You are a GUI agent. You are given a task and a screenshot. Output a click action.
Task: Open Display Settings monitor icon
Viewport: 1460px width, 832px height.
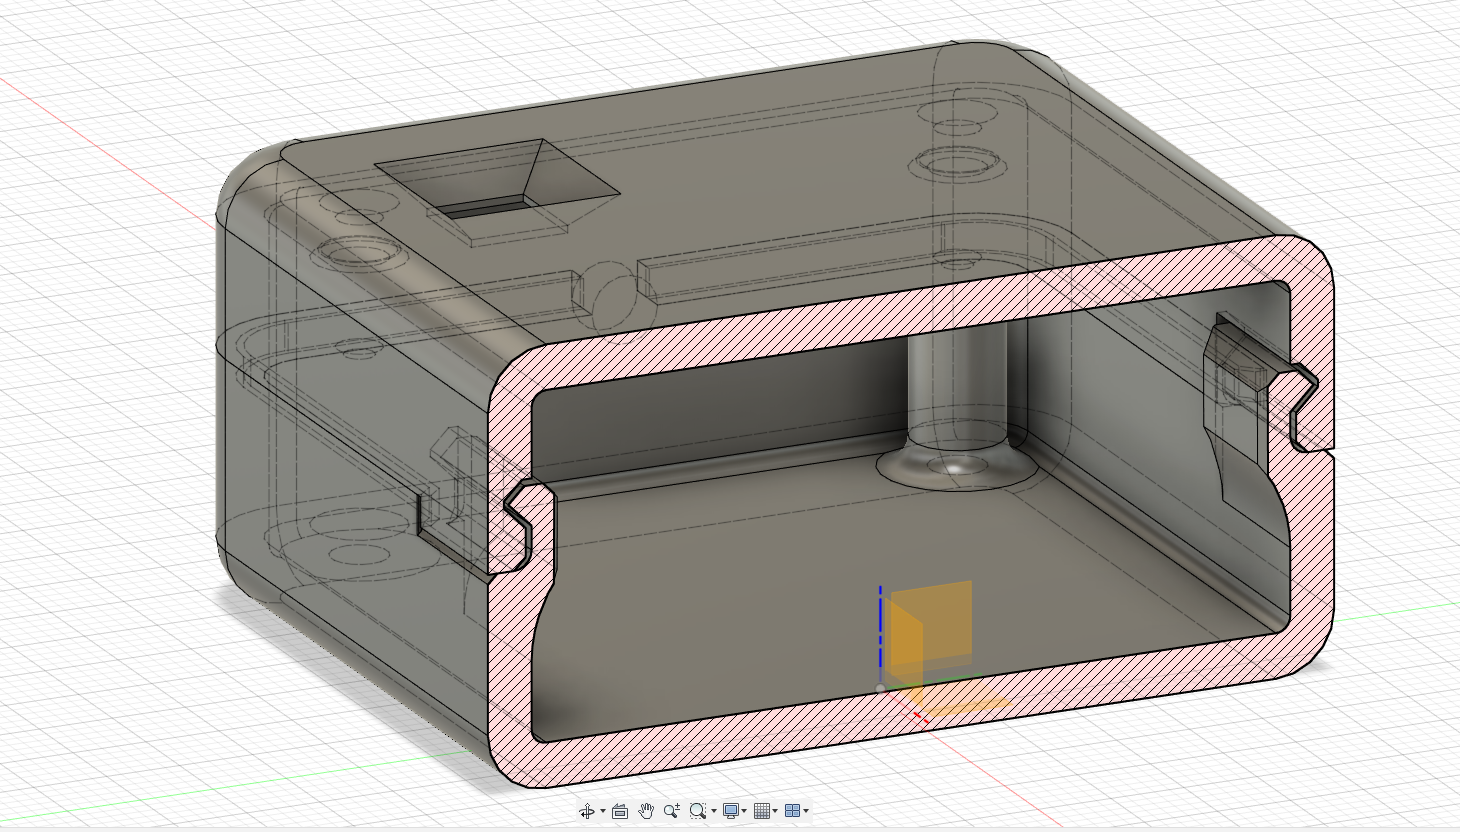731,811
